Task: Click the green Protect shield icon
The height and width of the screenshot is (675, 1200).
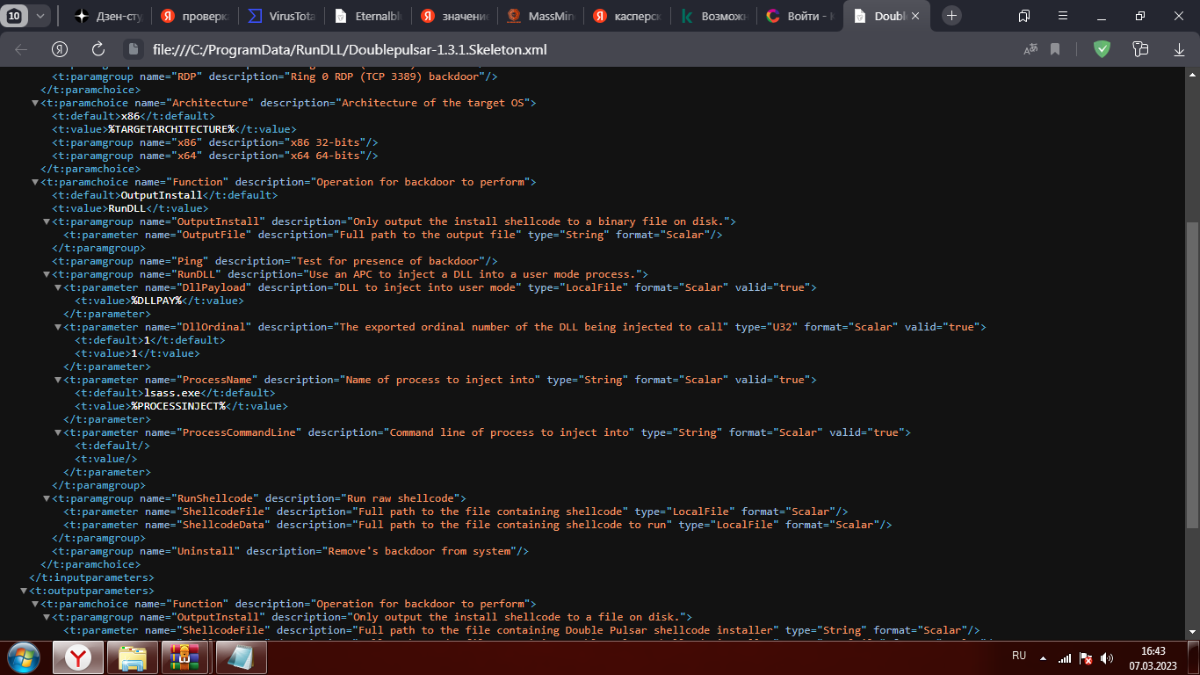Action: 1101,49
